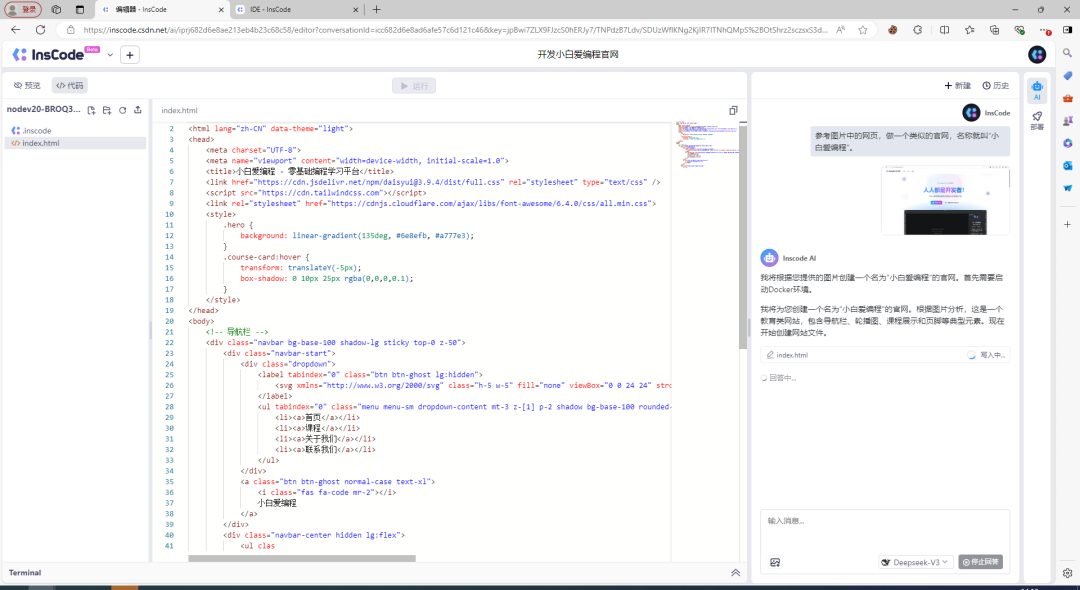Reload the browser page
This screenshot has width=1080, height=590.
coord(41,30)
